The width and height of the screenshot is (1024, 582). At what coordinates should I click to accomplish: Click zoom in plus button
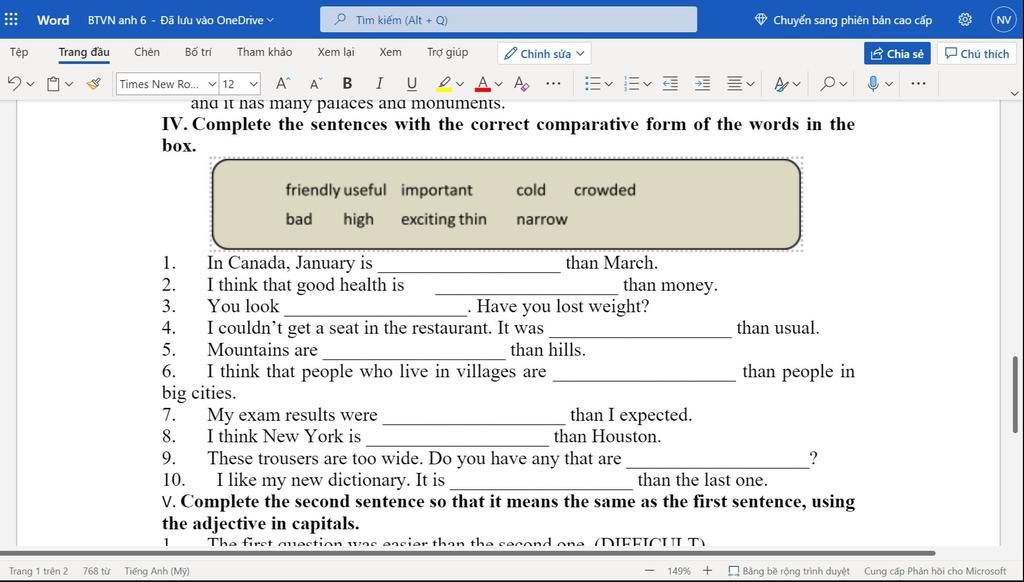pyautogui.click(x=707, y=571)
